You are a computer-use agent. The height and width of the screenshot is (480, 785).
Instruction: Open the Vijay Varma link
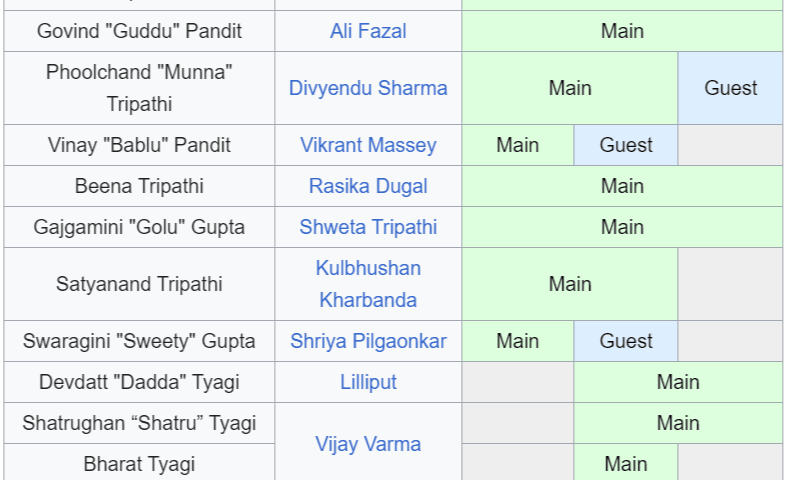click(368, 444)
